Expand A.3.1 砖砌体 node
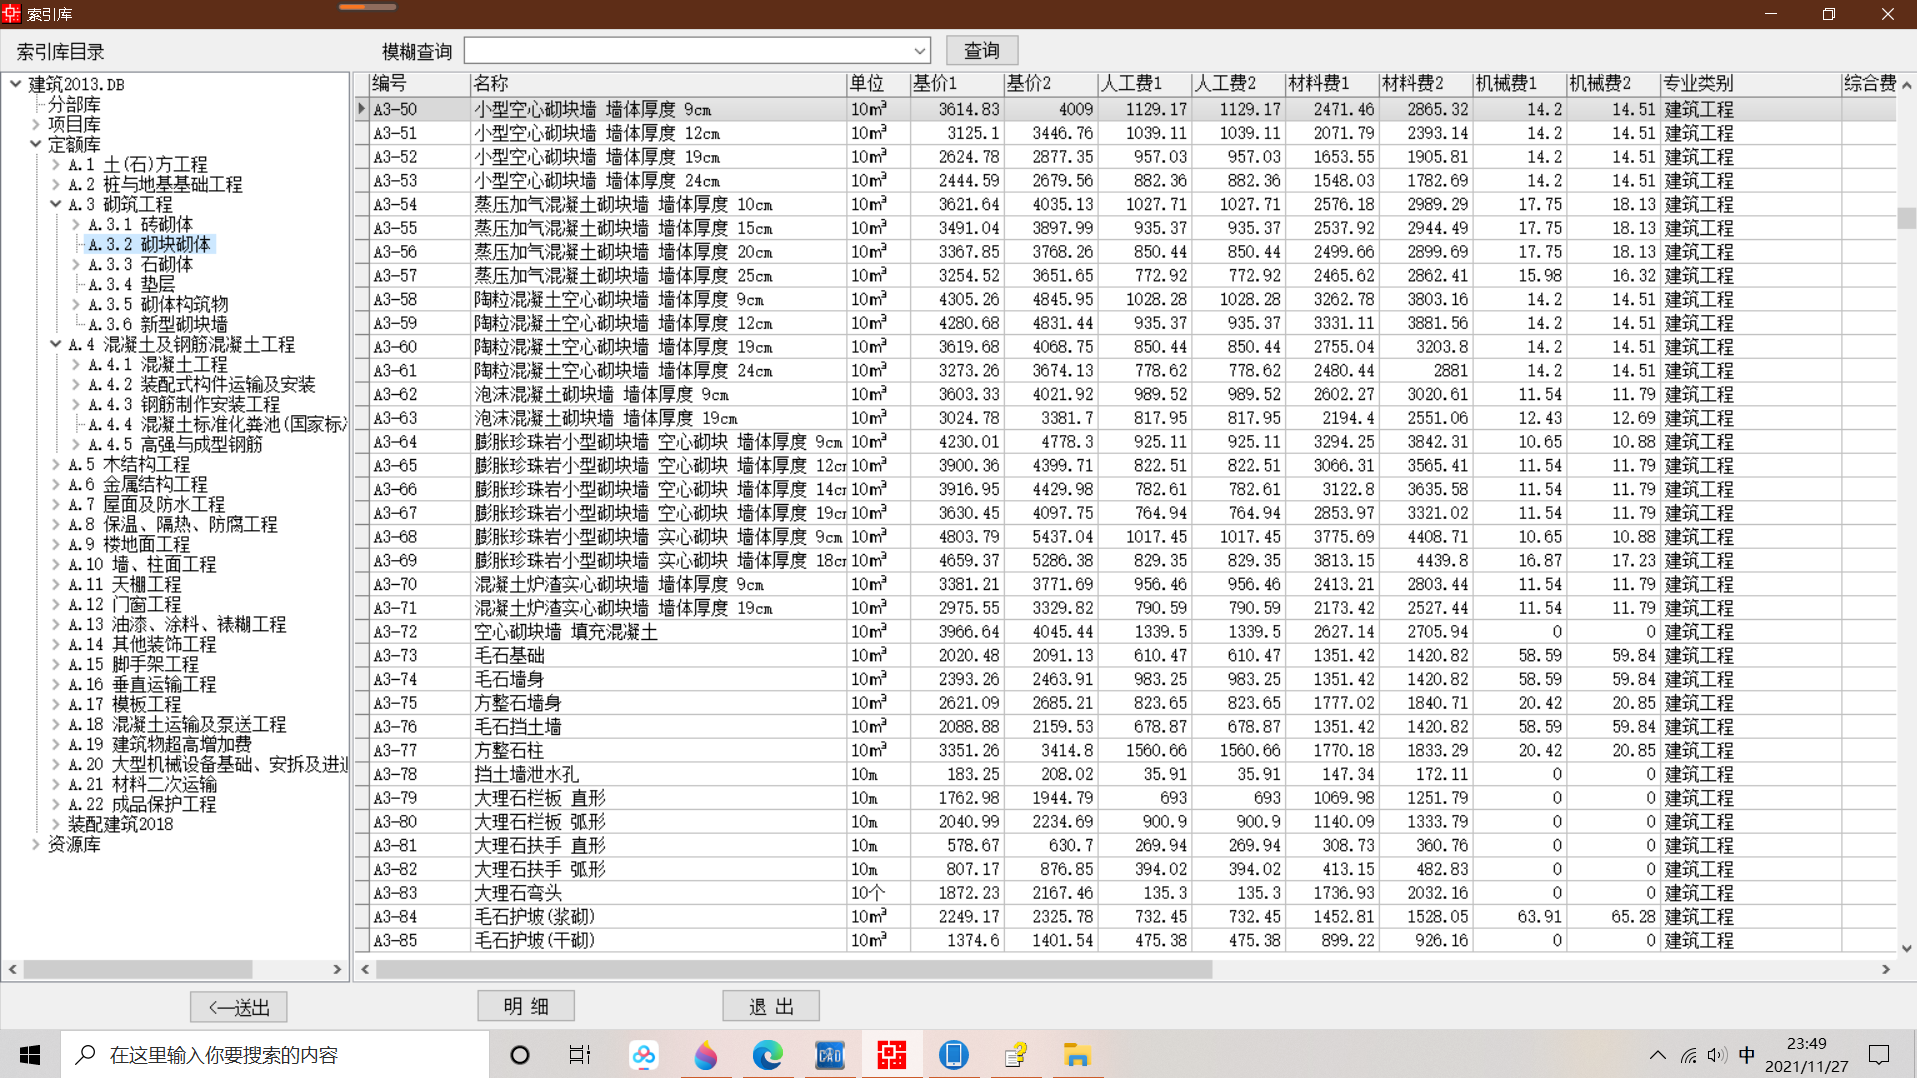This screenshot has width=1917, height=1078. tap(76, 224)
